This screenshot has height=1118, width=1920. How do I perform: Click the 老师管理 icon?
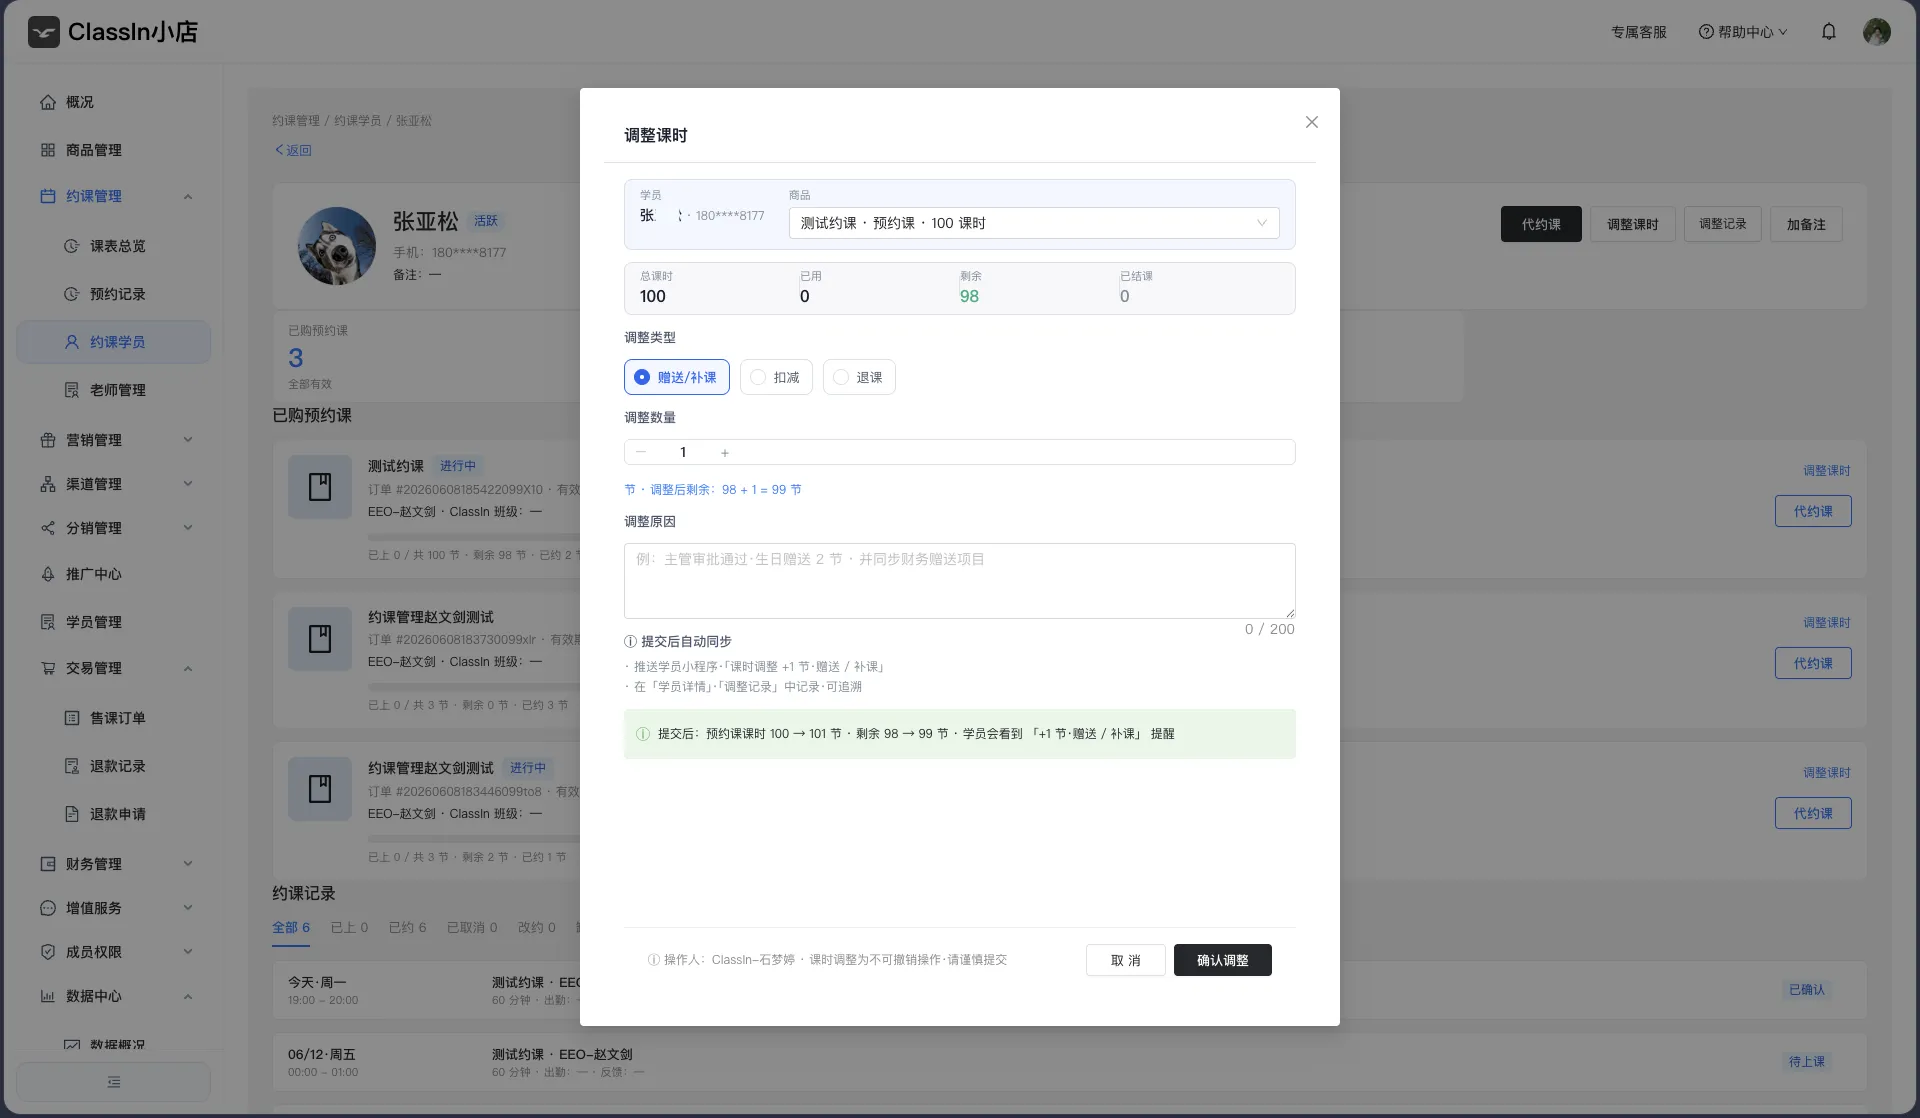tap(72, 390)
